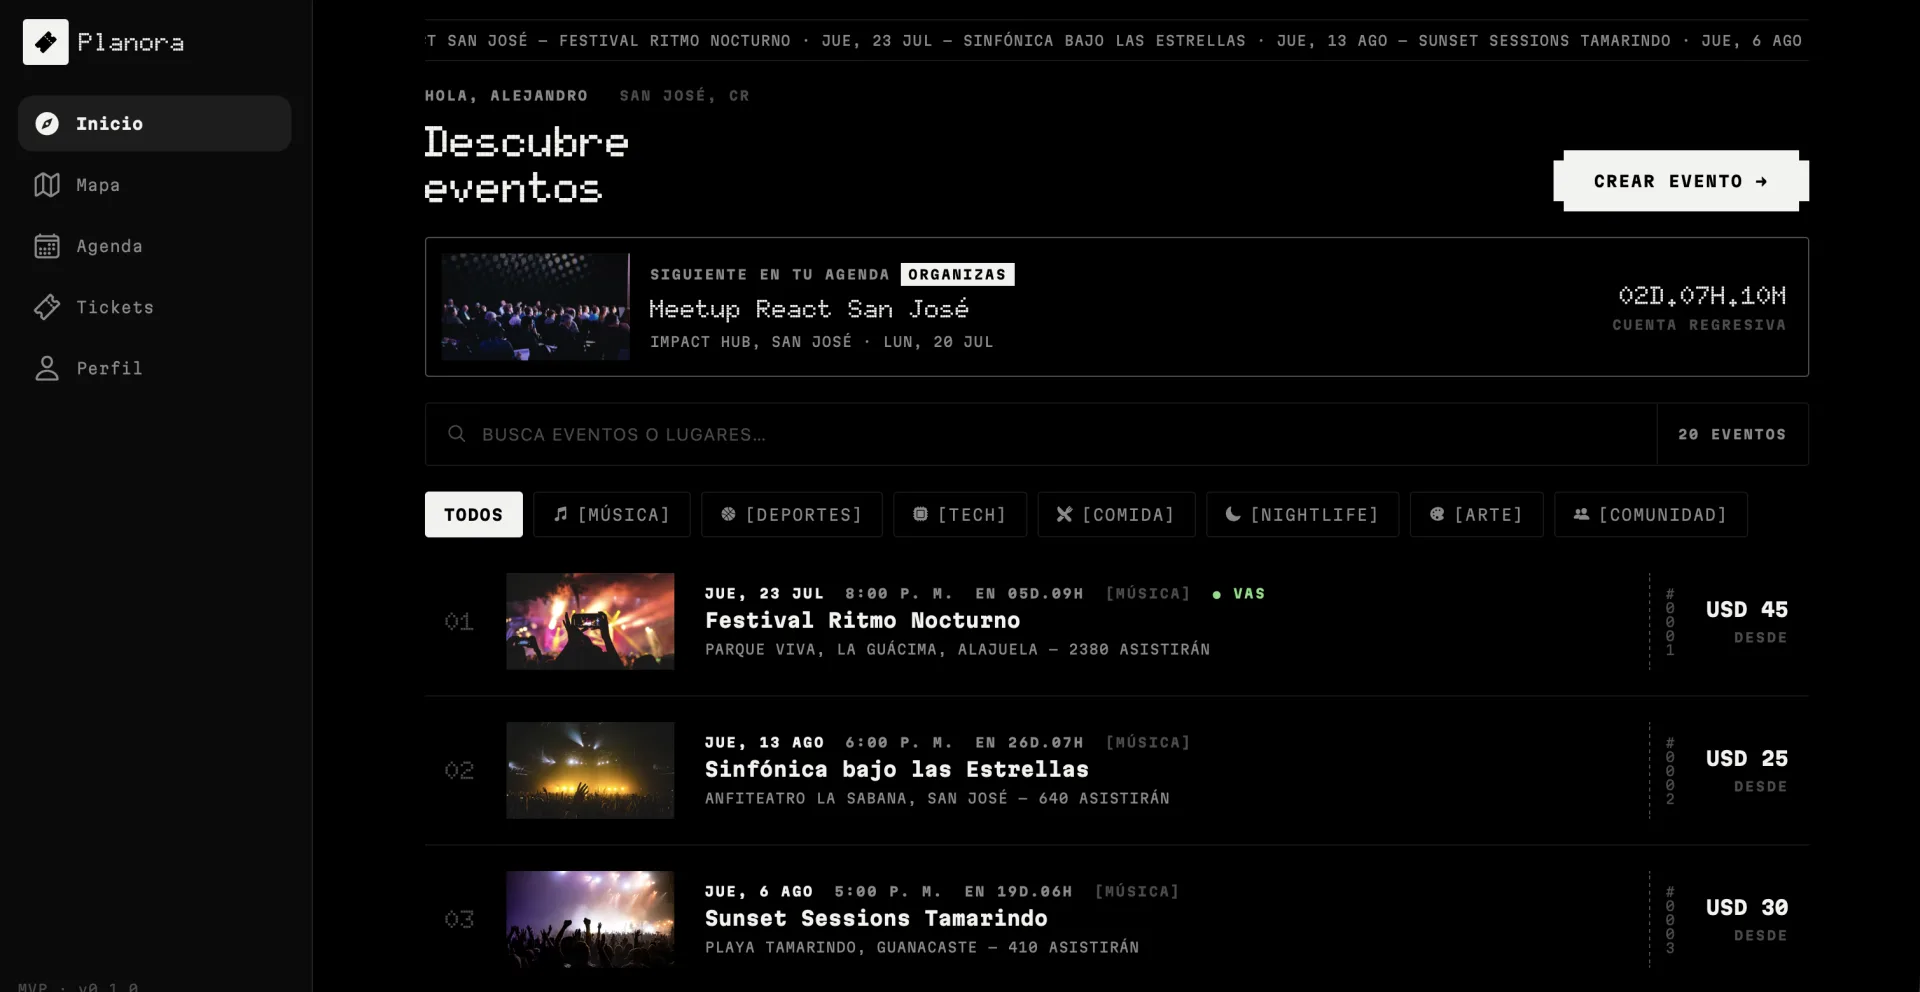Screen dimensions: 1920x992
Task: Filter events by Comida category
Action: pyautogui.click(x=1116, y=514)
